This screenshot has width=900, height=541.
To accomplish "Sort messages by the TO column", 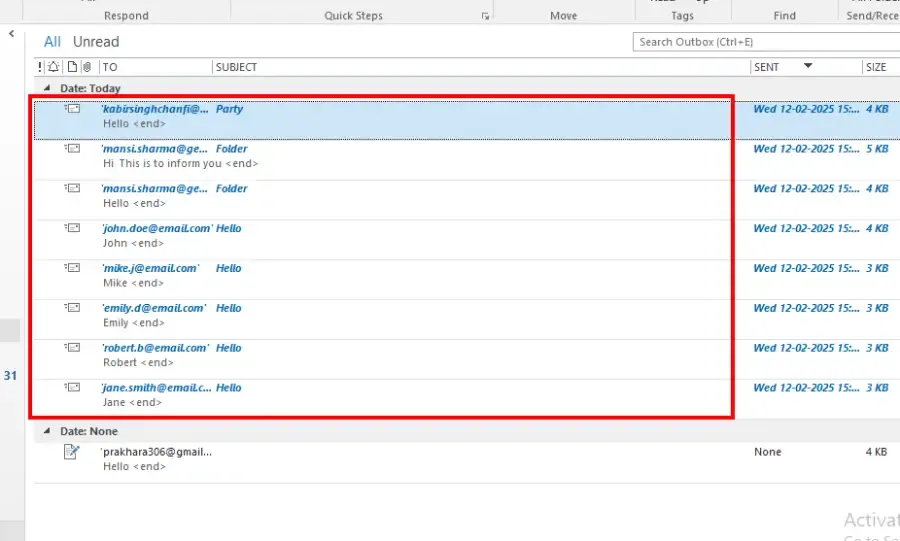I will point(110,67).
